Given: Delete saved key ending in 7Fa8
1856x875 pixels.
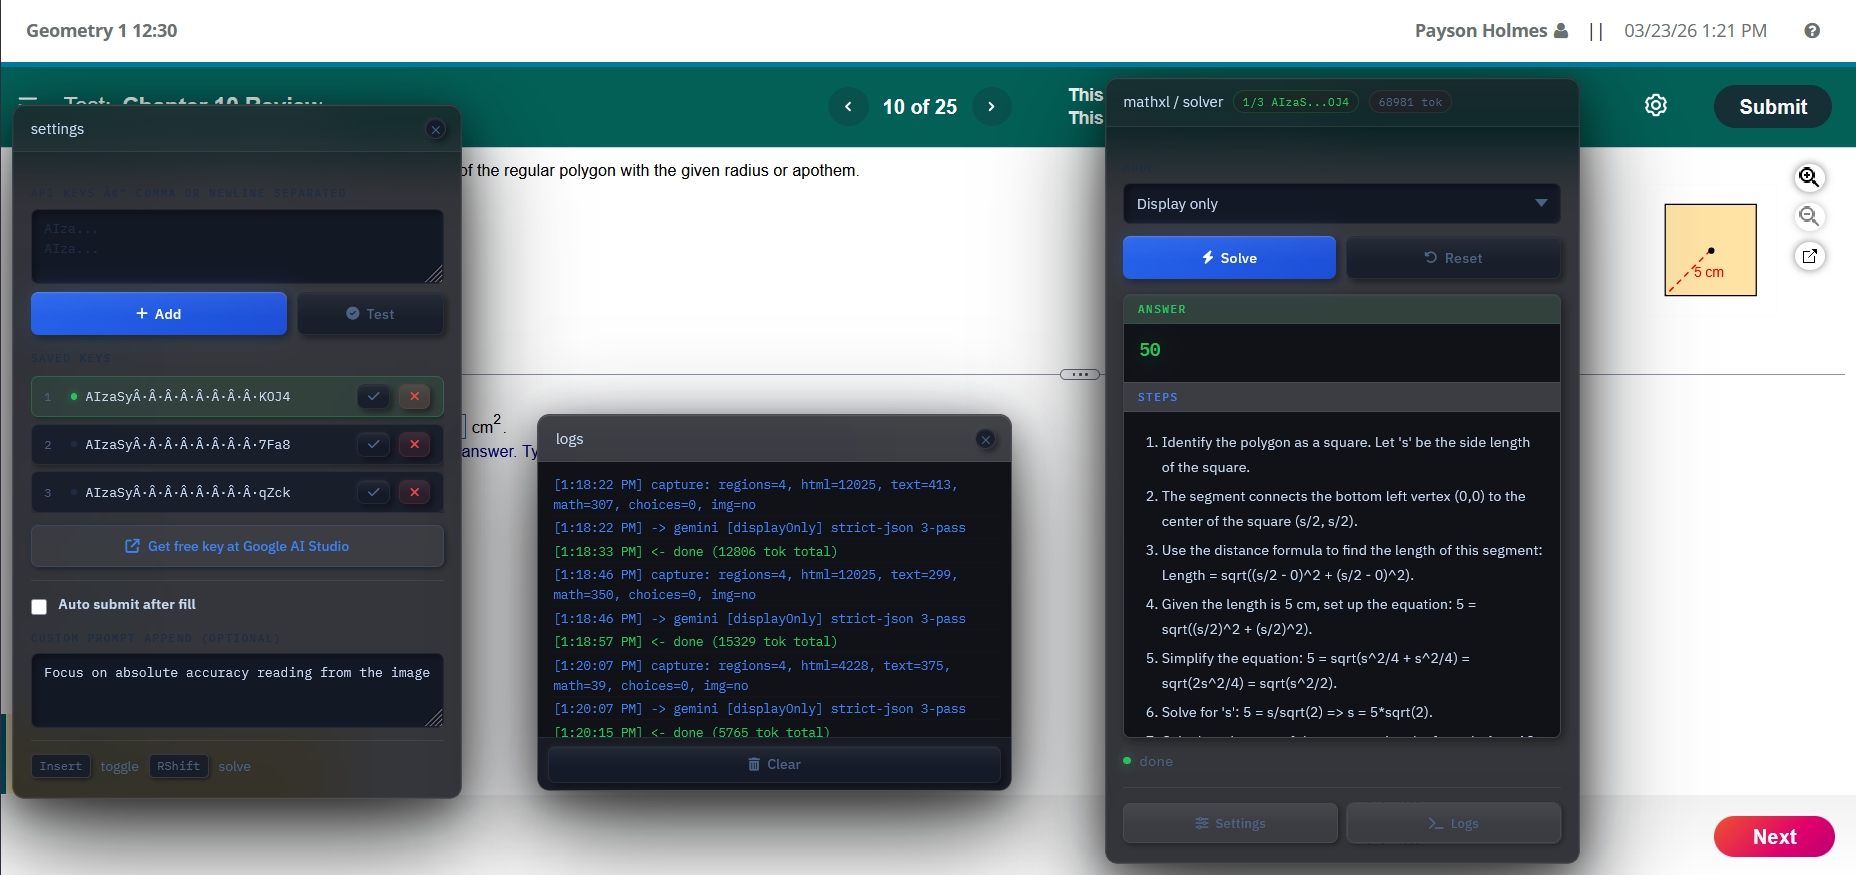Looking at the screenshot, I should (x=414, y=444).
